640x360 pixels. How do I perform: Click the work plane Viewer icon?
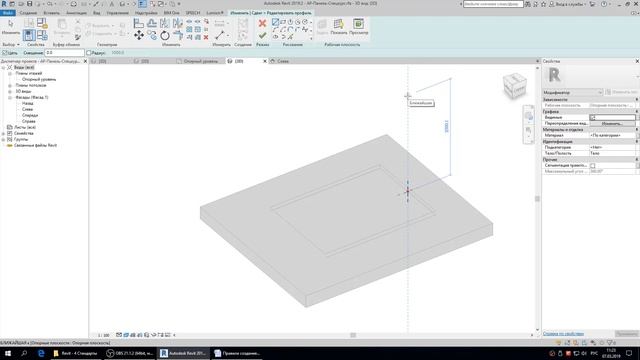(x=358, y=24)
